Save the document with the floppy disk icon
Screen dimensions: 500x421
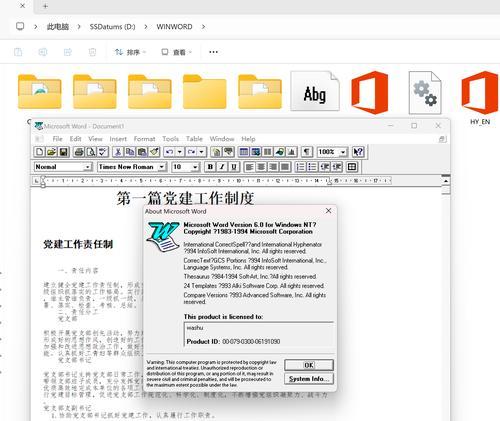63,152
